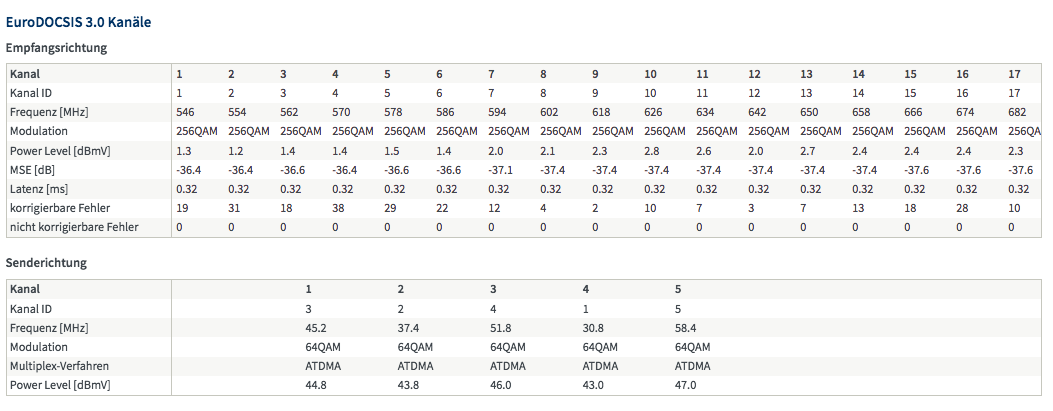
Task: Select the upstream frequency 30.8 value
Action: pyautogui.click(x=595, y=327)
